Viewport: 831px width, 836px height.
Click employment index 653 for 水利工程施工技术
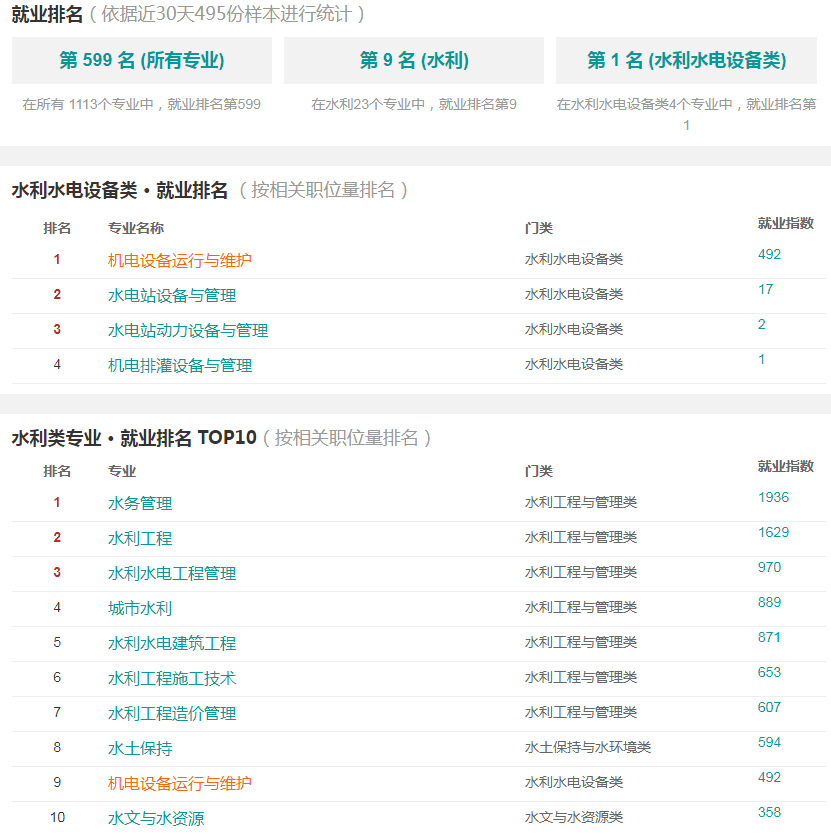[769, 672]
